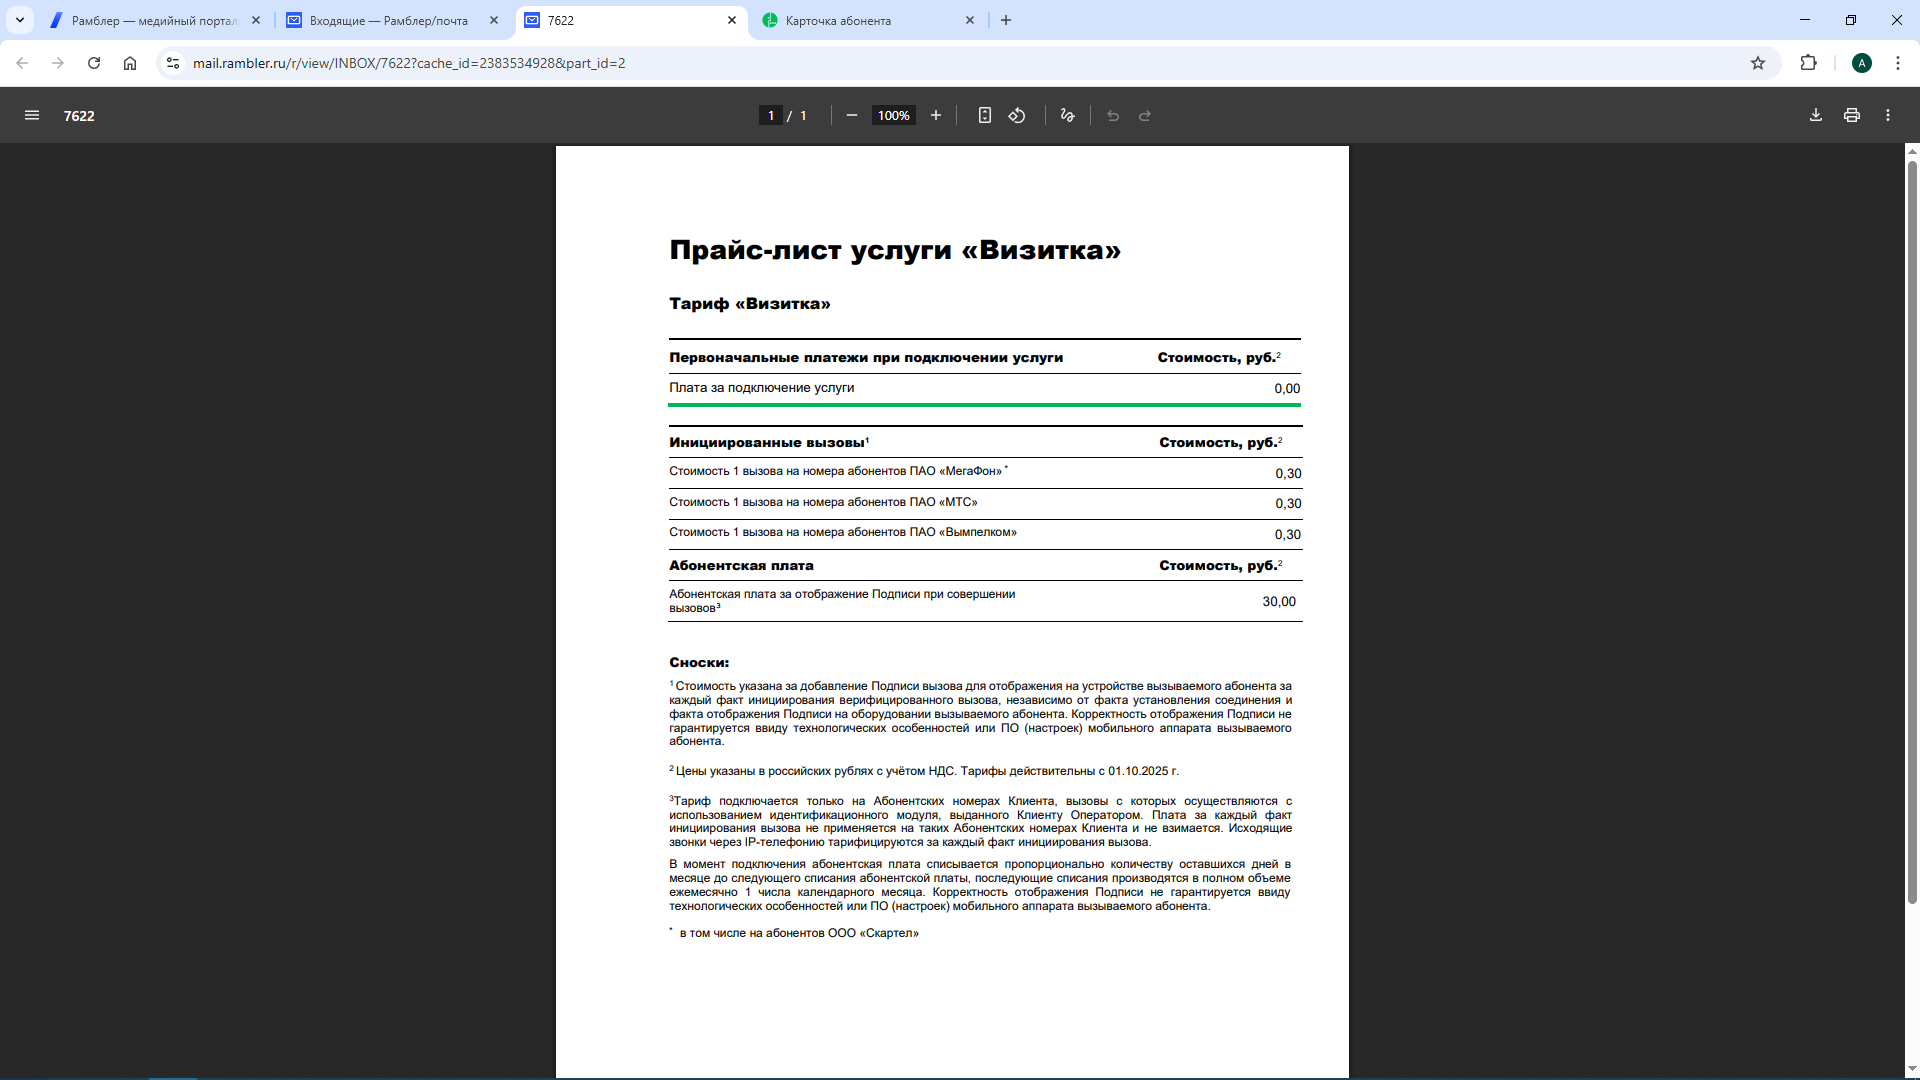Zoom out the PDF document

pos(852,116)
